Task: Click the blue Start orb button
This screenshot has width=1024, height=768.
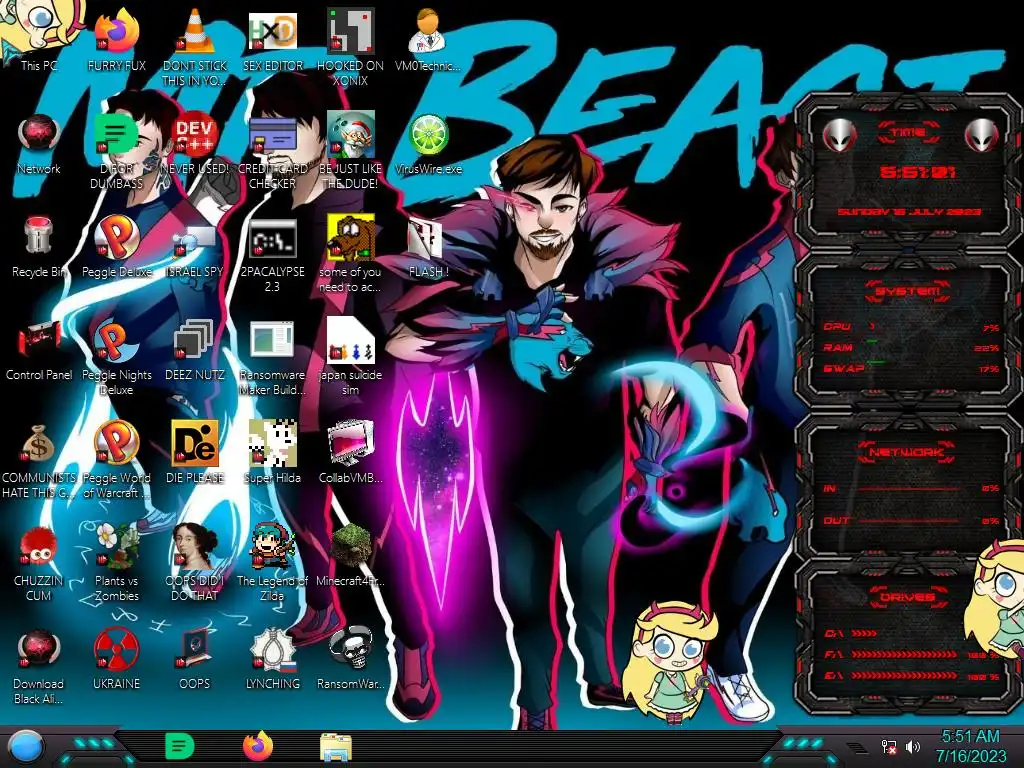Action: 25,748
